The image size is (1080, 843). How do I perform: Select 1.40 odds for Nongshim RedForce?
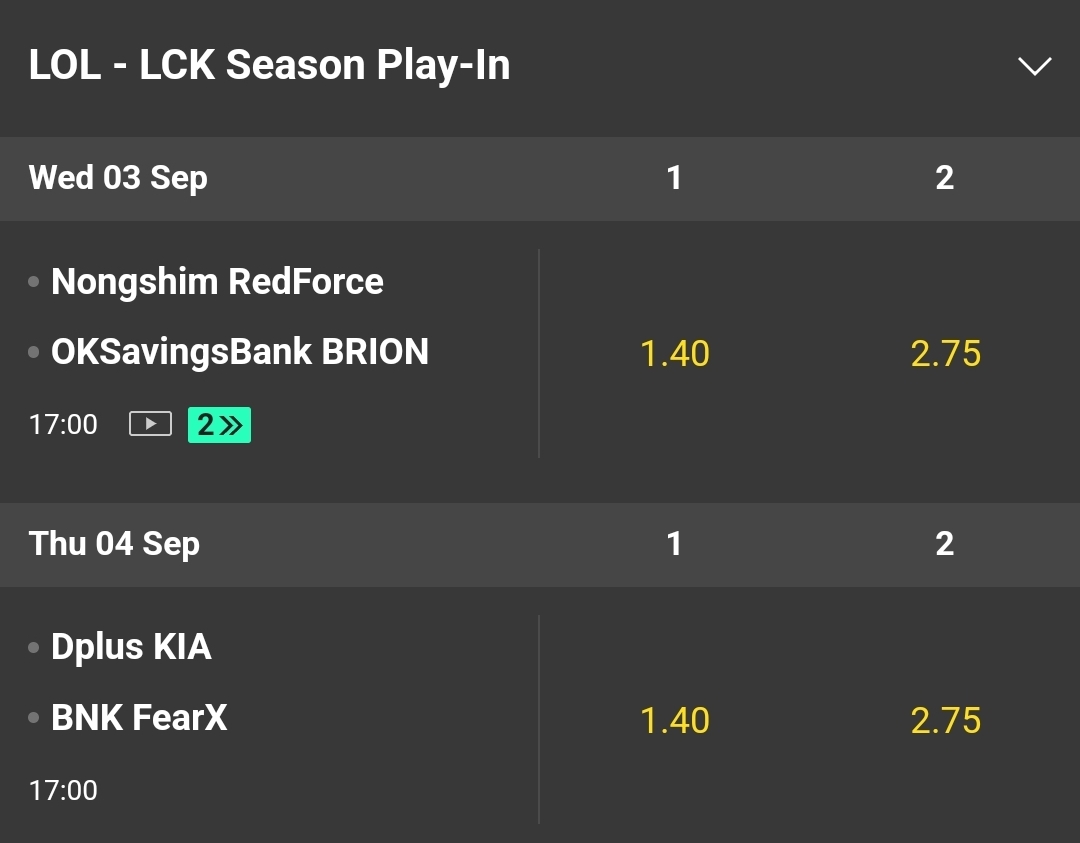tap(674, 354)
